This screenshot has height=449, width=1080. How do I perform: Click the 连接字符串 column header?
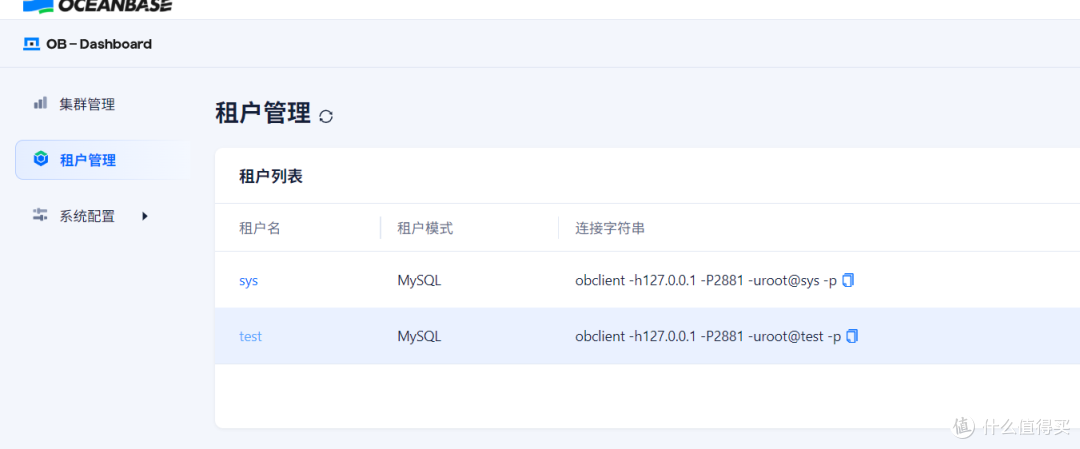pyautogui.click(x=610, y=228)
